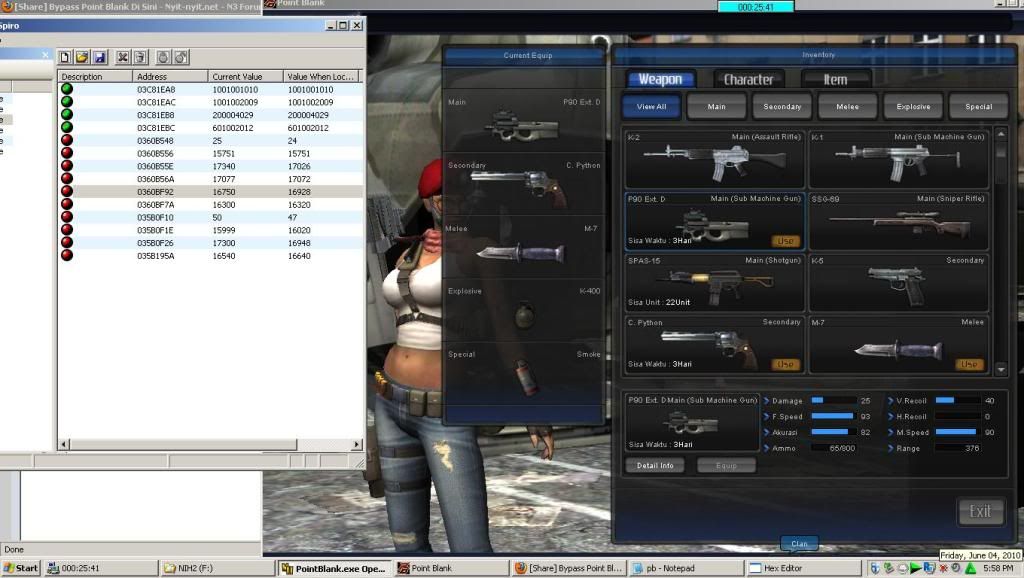Click the first lock (freeze) toolbar icon
Screen dimensions: 1024x578
click(163, 57)
